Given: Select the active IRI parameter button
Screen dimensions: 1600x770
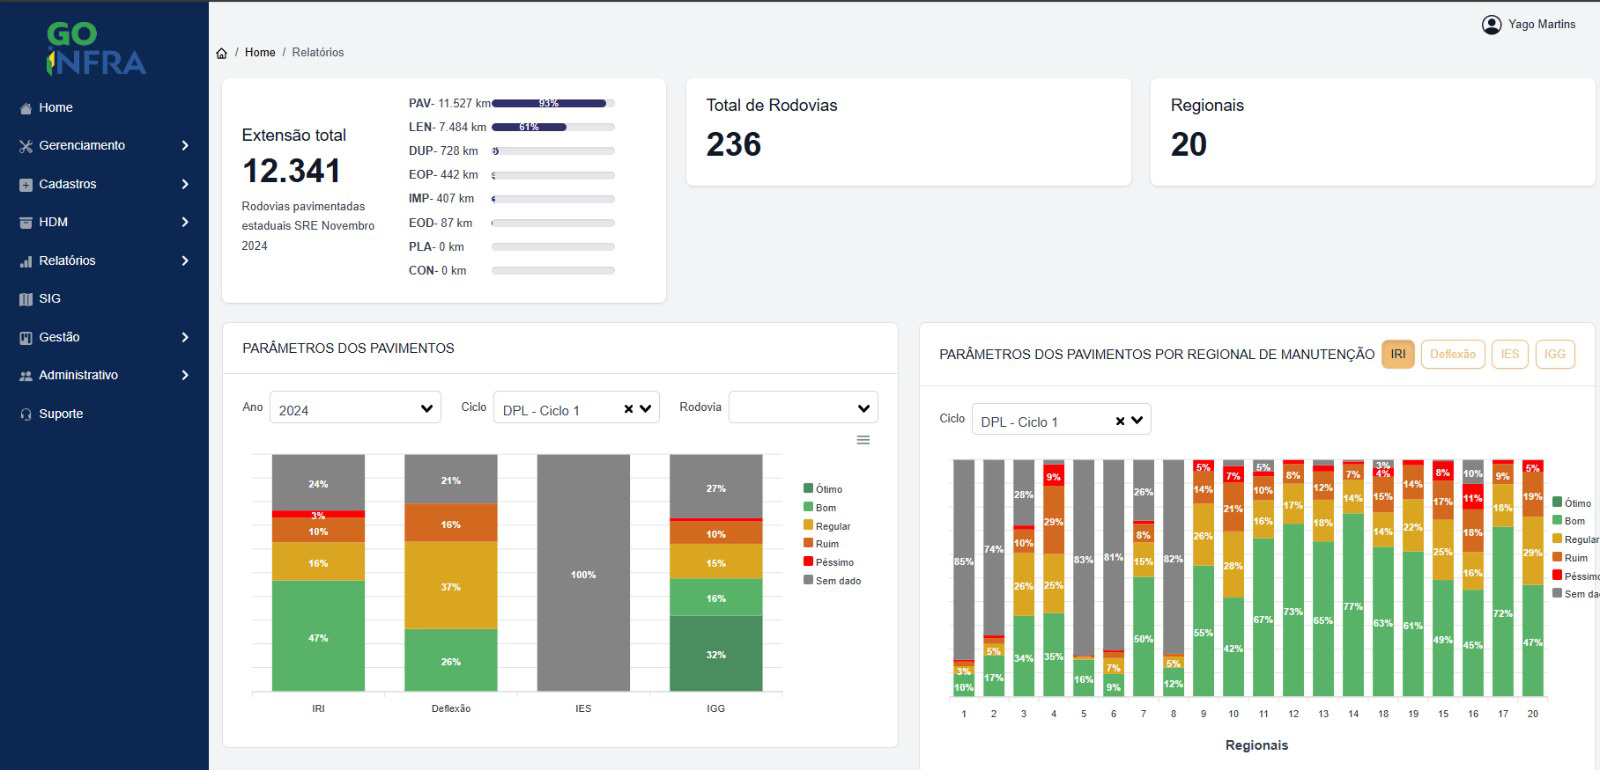Looking at the screenshot, I should (x=1397, y=354).
